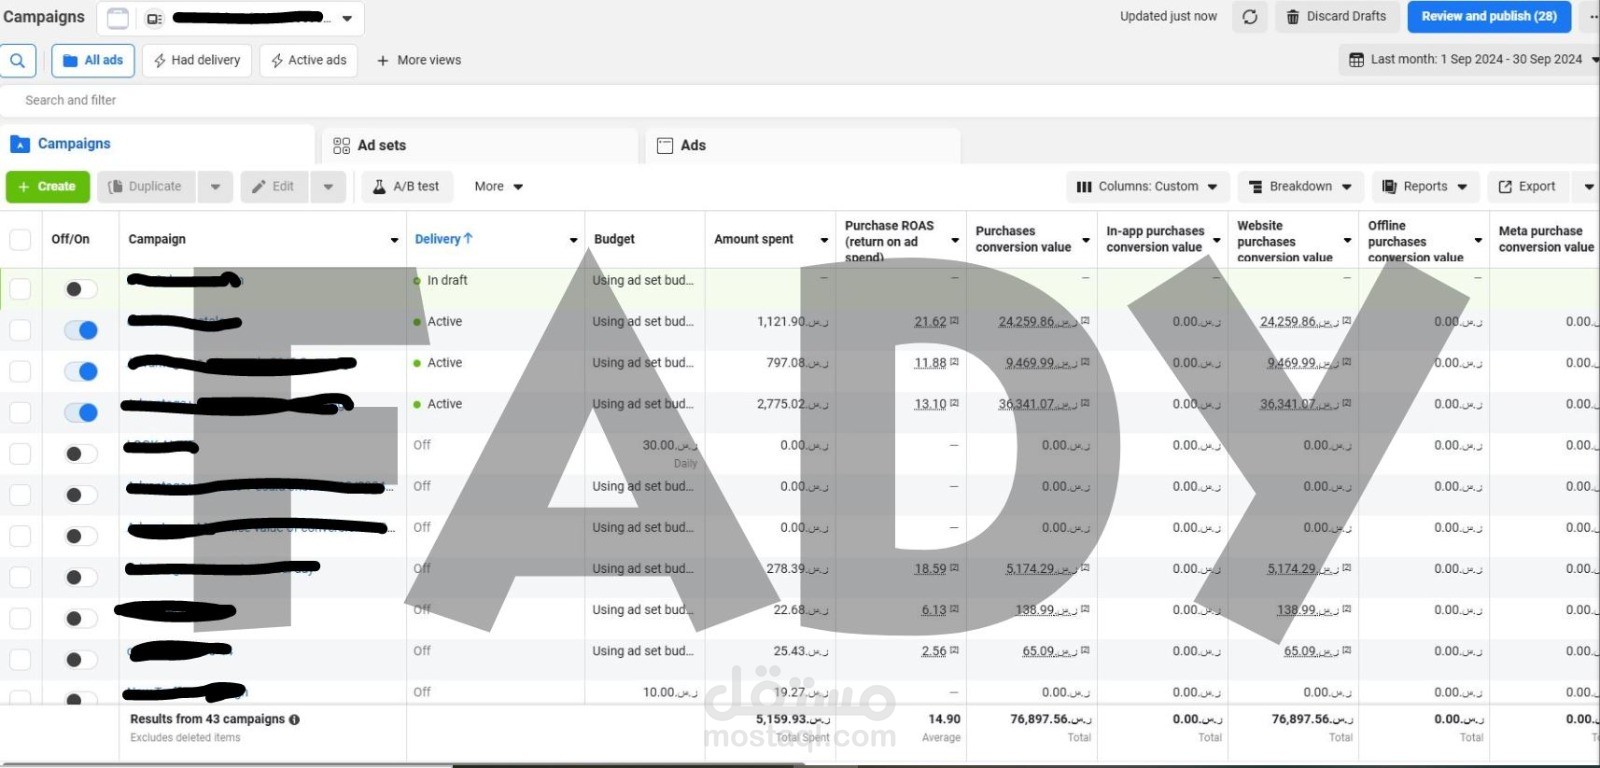The width and height of the screenshot is (1600, 768).
Task: Select the Had delivery view
Action: point(197,60)
